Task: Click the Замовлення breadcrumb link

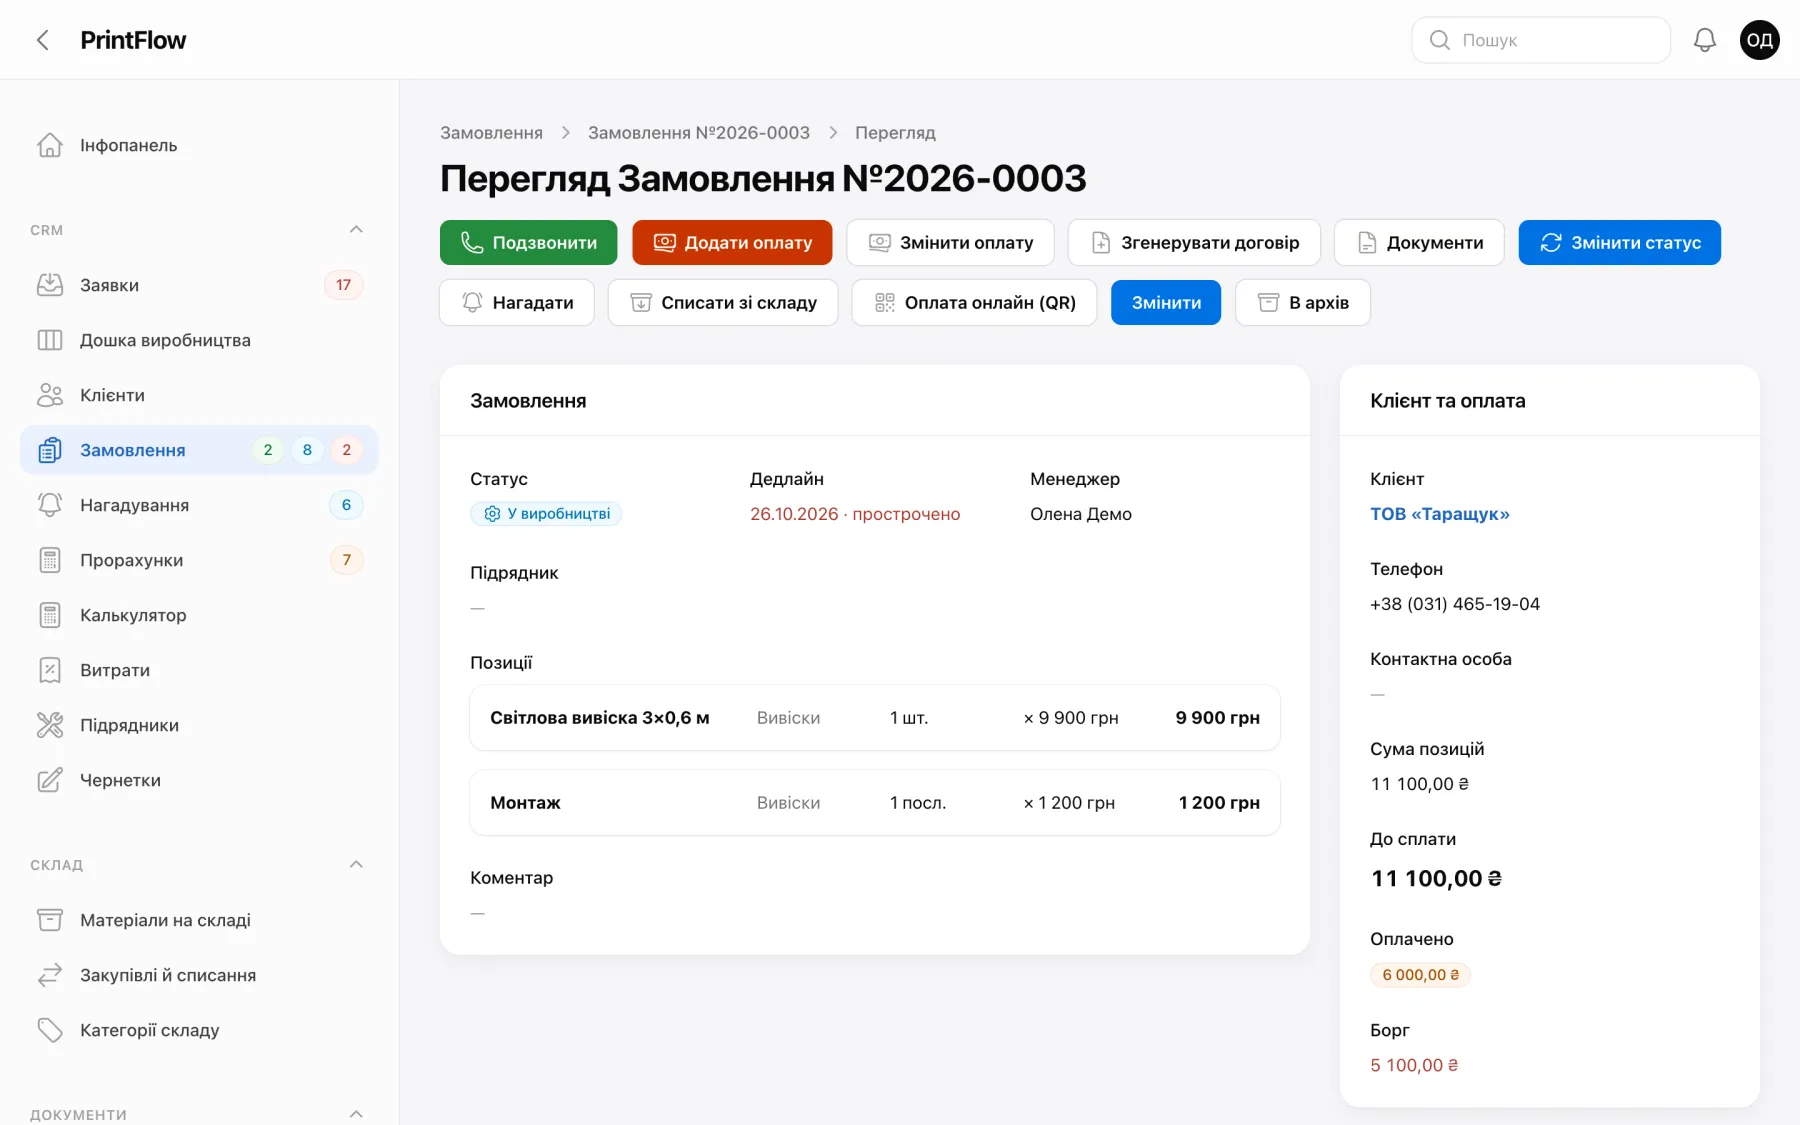Action: tap(491, 133)
